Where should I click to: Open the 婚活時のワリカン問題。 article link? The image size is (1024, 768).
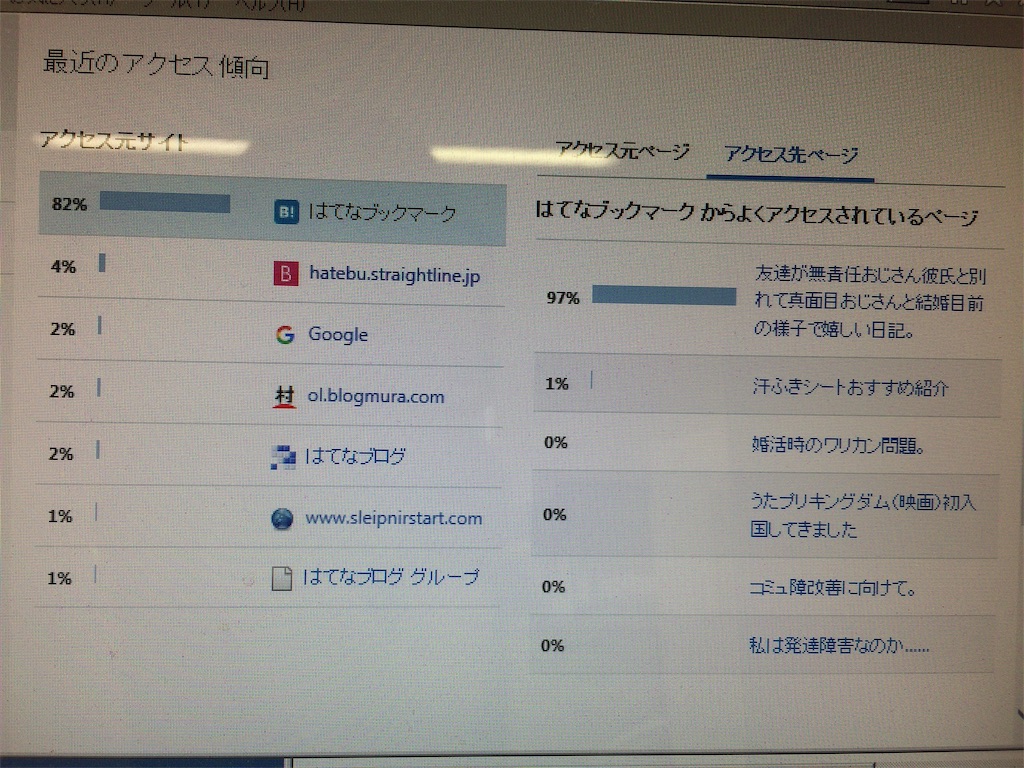(838, 445)
